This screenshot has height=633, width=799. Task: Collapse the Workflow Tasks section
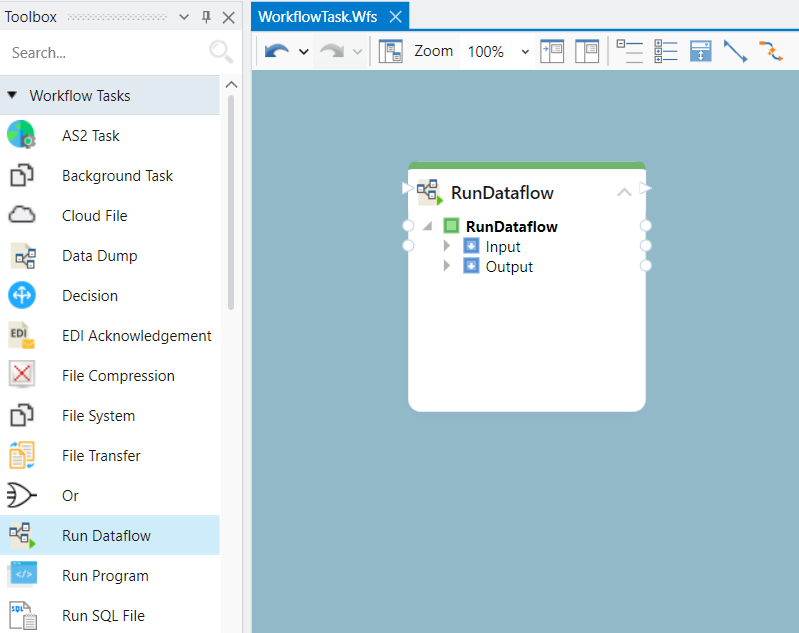12,96
